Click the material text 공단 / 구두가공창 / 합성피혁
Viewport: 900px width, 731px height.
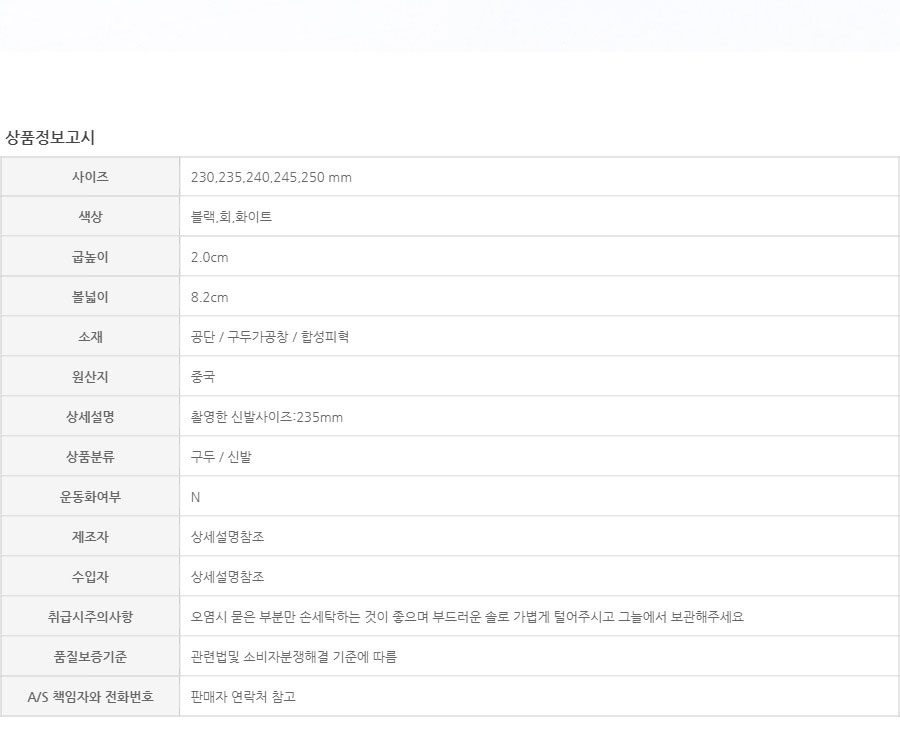point(270,337)
